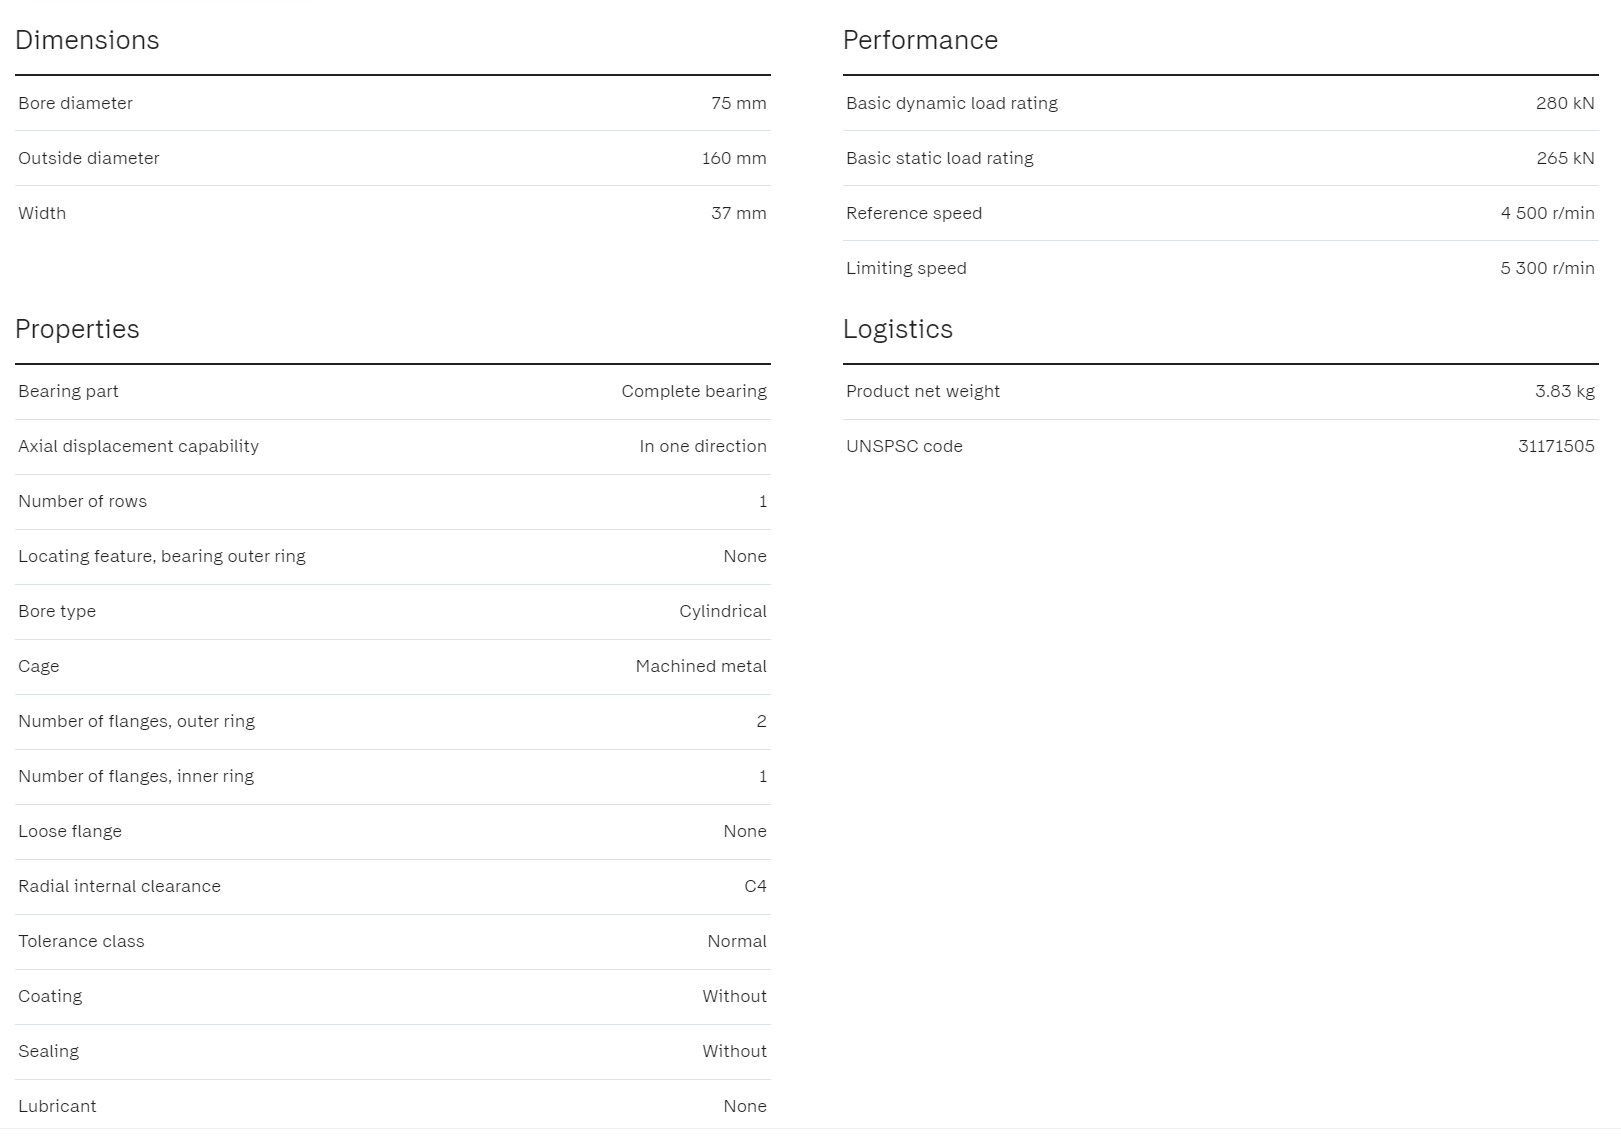Click the Performance section heading
Image resolution: width=1621 pixels, height=1136 pixels.
pos(920,40)
